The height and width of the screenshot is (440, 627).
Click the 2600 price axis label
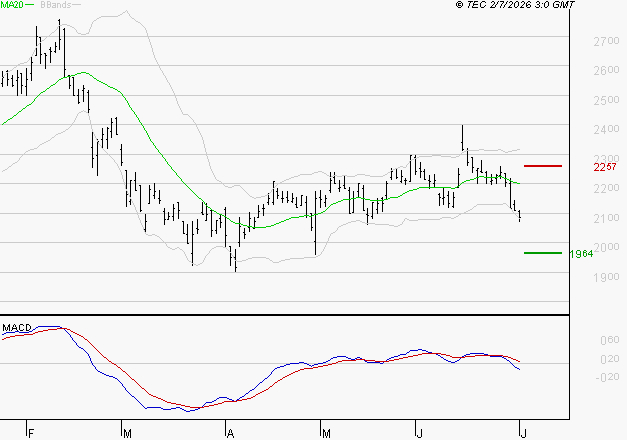click(606, 70)
